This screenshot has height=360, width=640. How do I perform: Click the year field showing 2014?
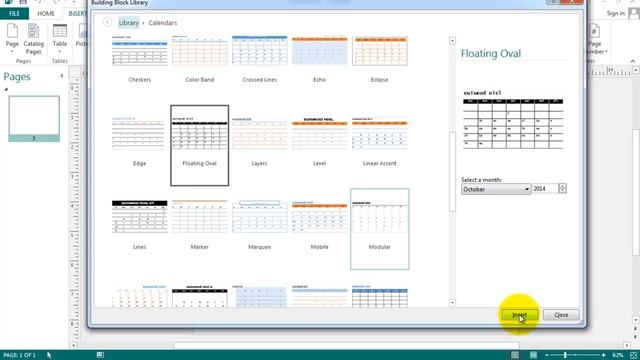pos(545,189)
